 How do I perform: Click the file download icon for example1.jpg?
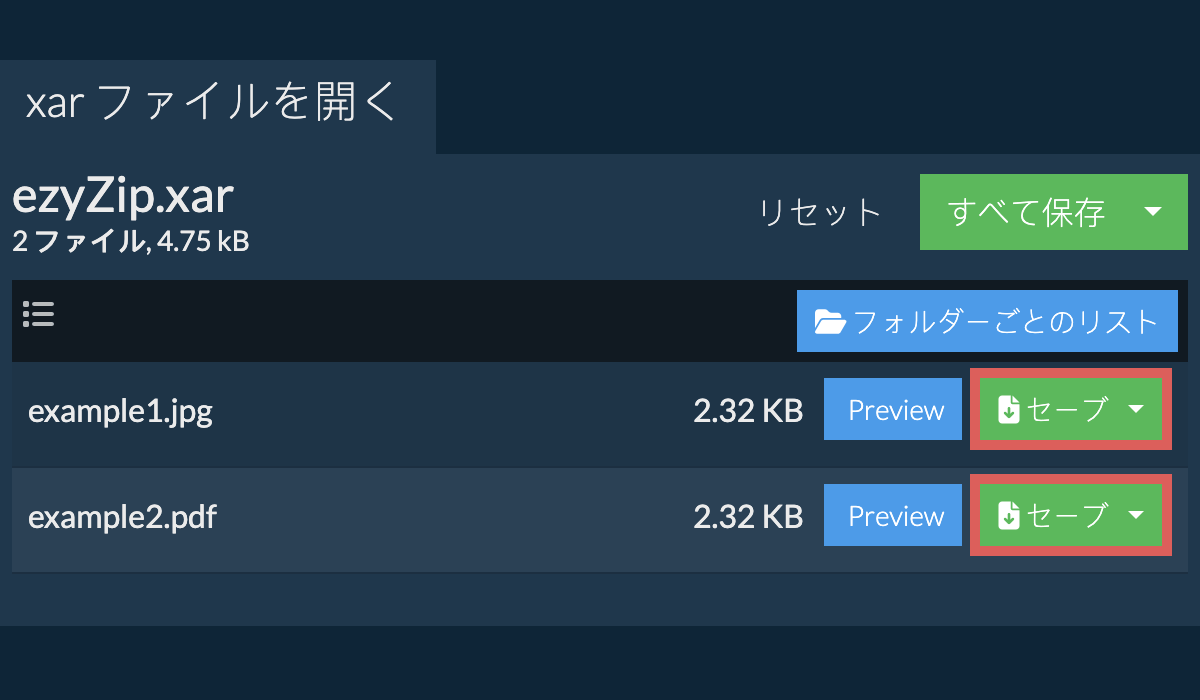click(1009, 410)
